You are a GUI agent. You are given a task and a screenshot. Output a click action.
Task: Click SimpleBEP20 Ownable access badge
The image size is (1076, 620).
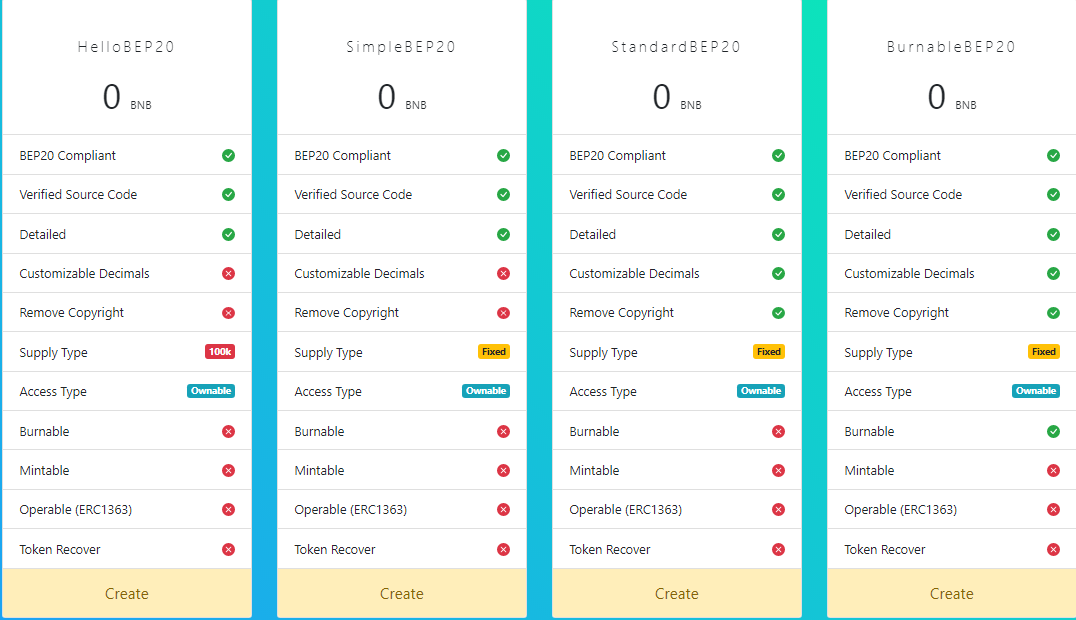click(486, 391)
